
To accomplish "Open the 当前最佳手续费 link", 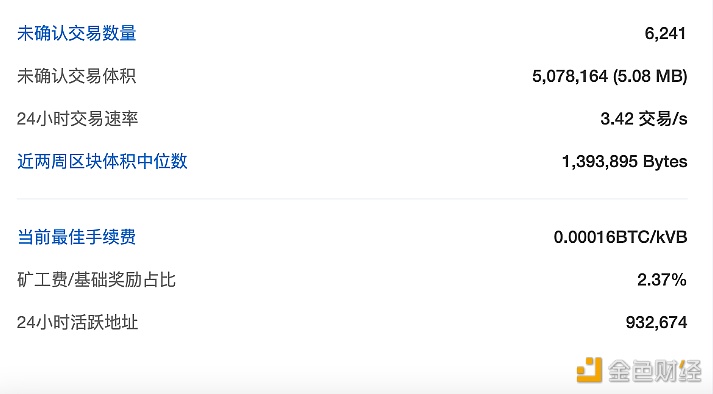I will click(x=76, y=237).
